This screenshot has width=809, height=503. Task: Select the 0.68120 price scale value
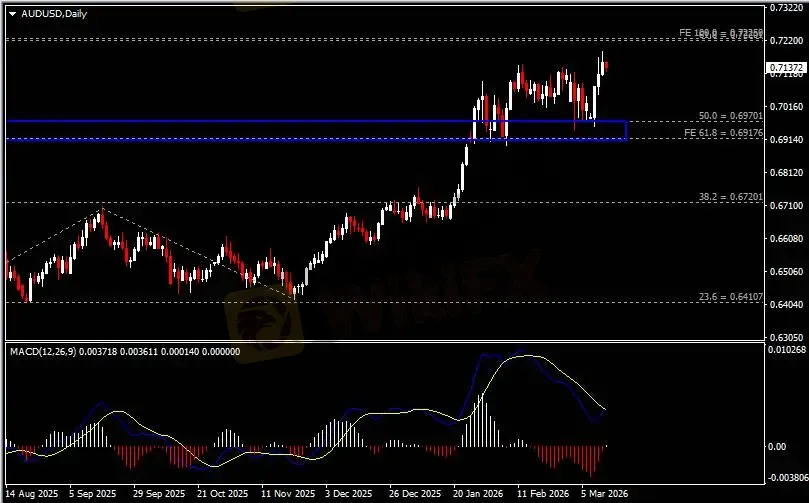coord(786,172)
